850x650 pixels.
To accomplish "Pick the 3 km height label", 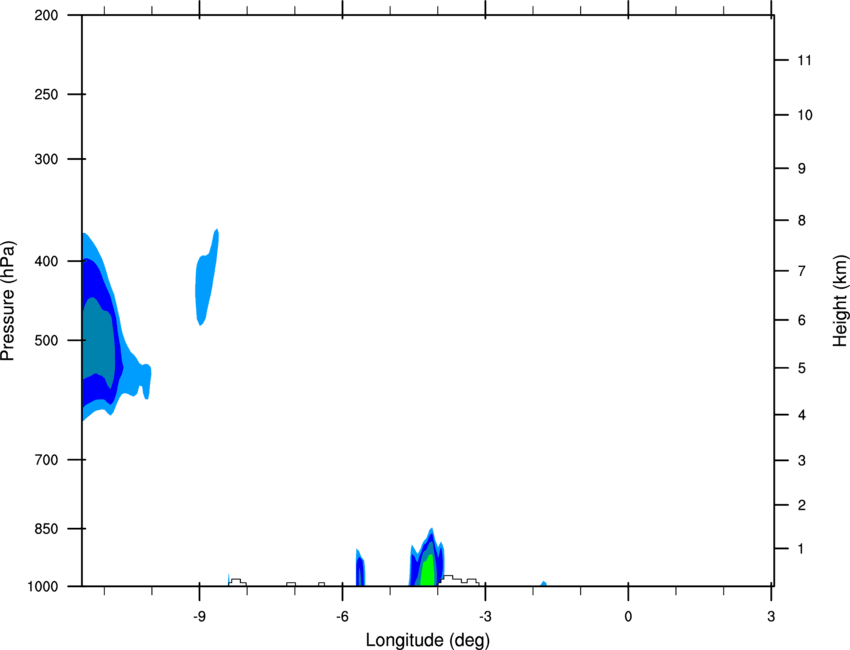I will (802, 461).
